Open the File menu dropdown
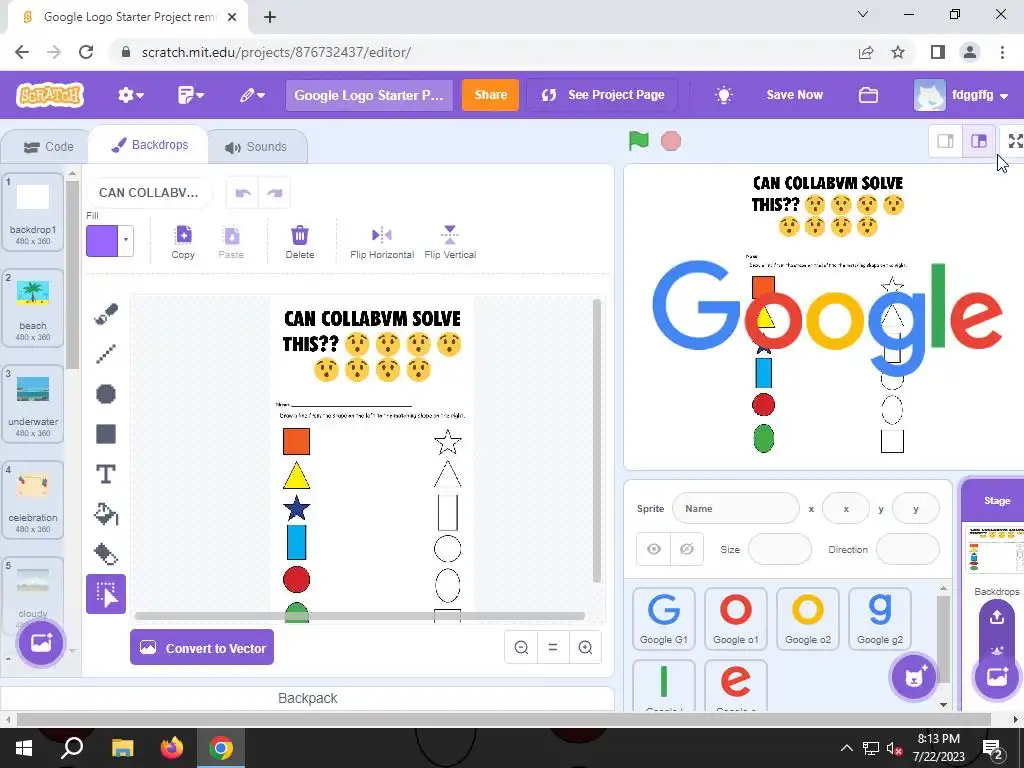The width and height of the screenshot is (1024, 768). (191, 95)
